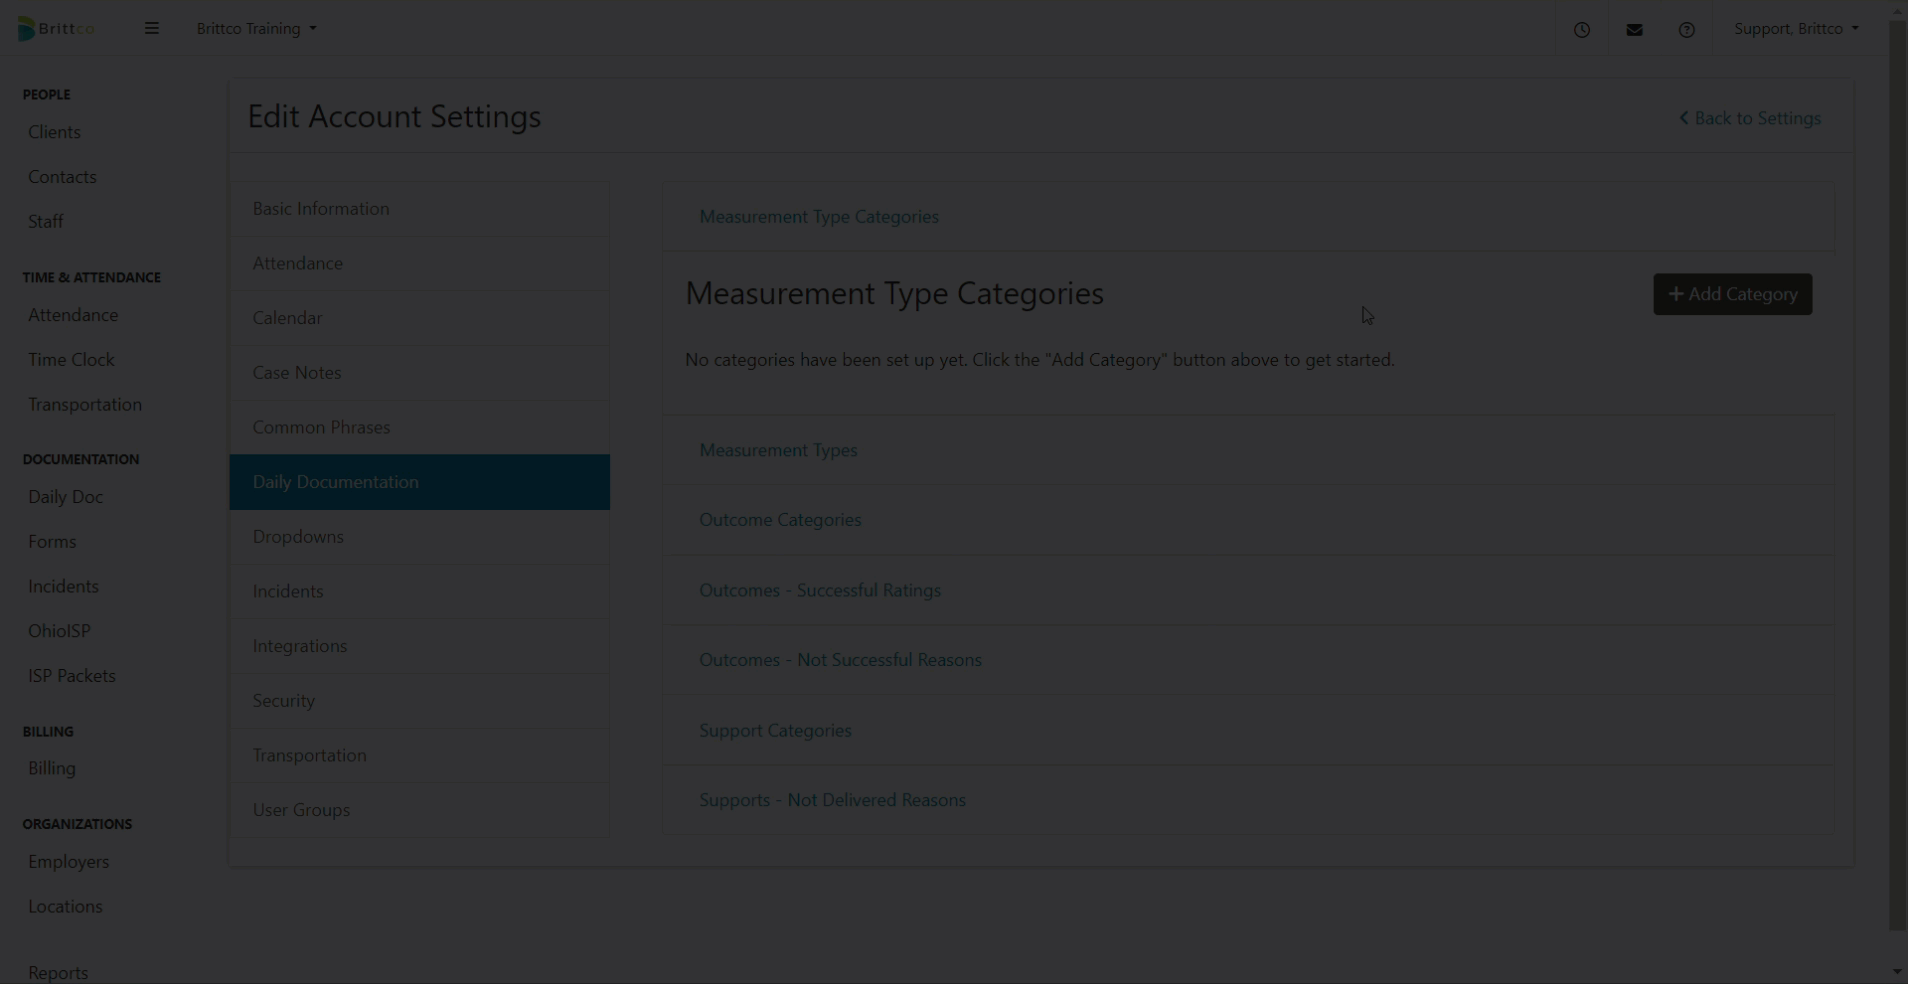This screenshot has width=1908, height=984.
Task: Click the Brittco logo
Action: click(x=55, y=27)
